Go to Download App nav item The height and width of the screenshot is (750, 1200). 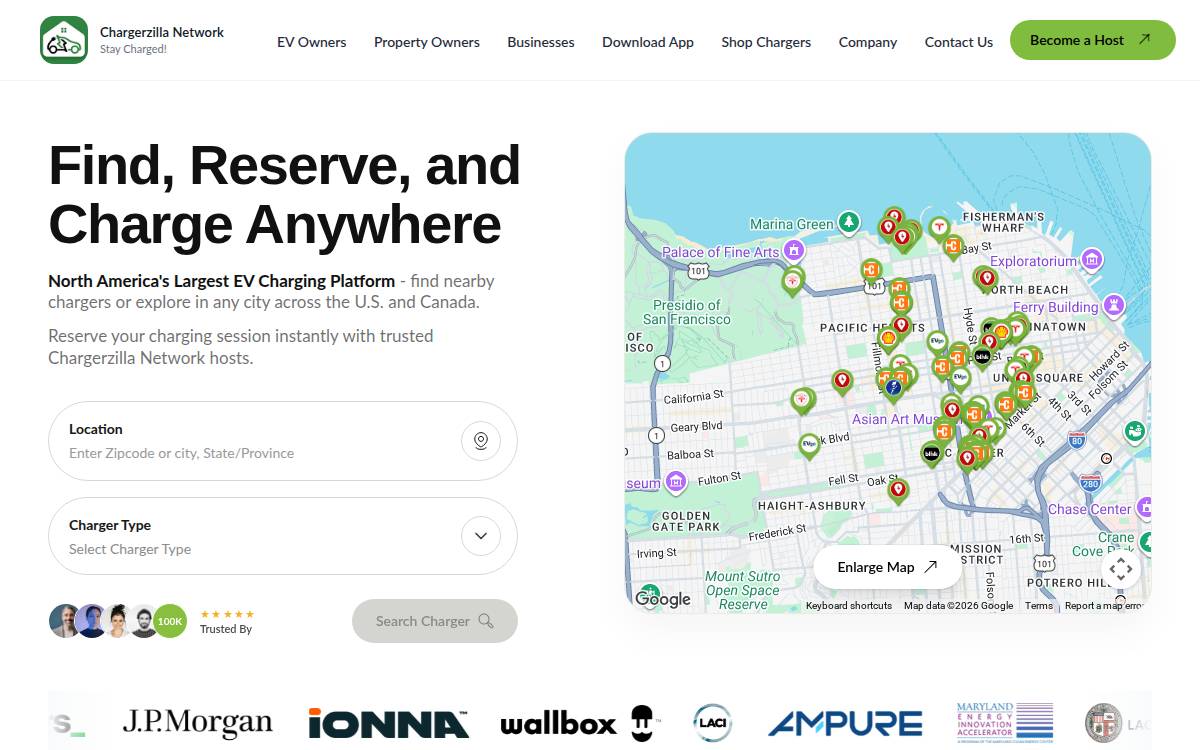pyautogui.click(x=648, y=42)
